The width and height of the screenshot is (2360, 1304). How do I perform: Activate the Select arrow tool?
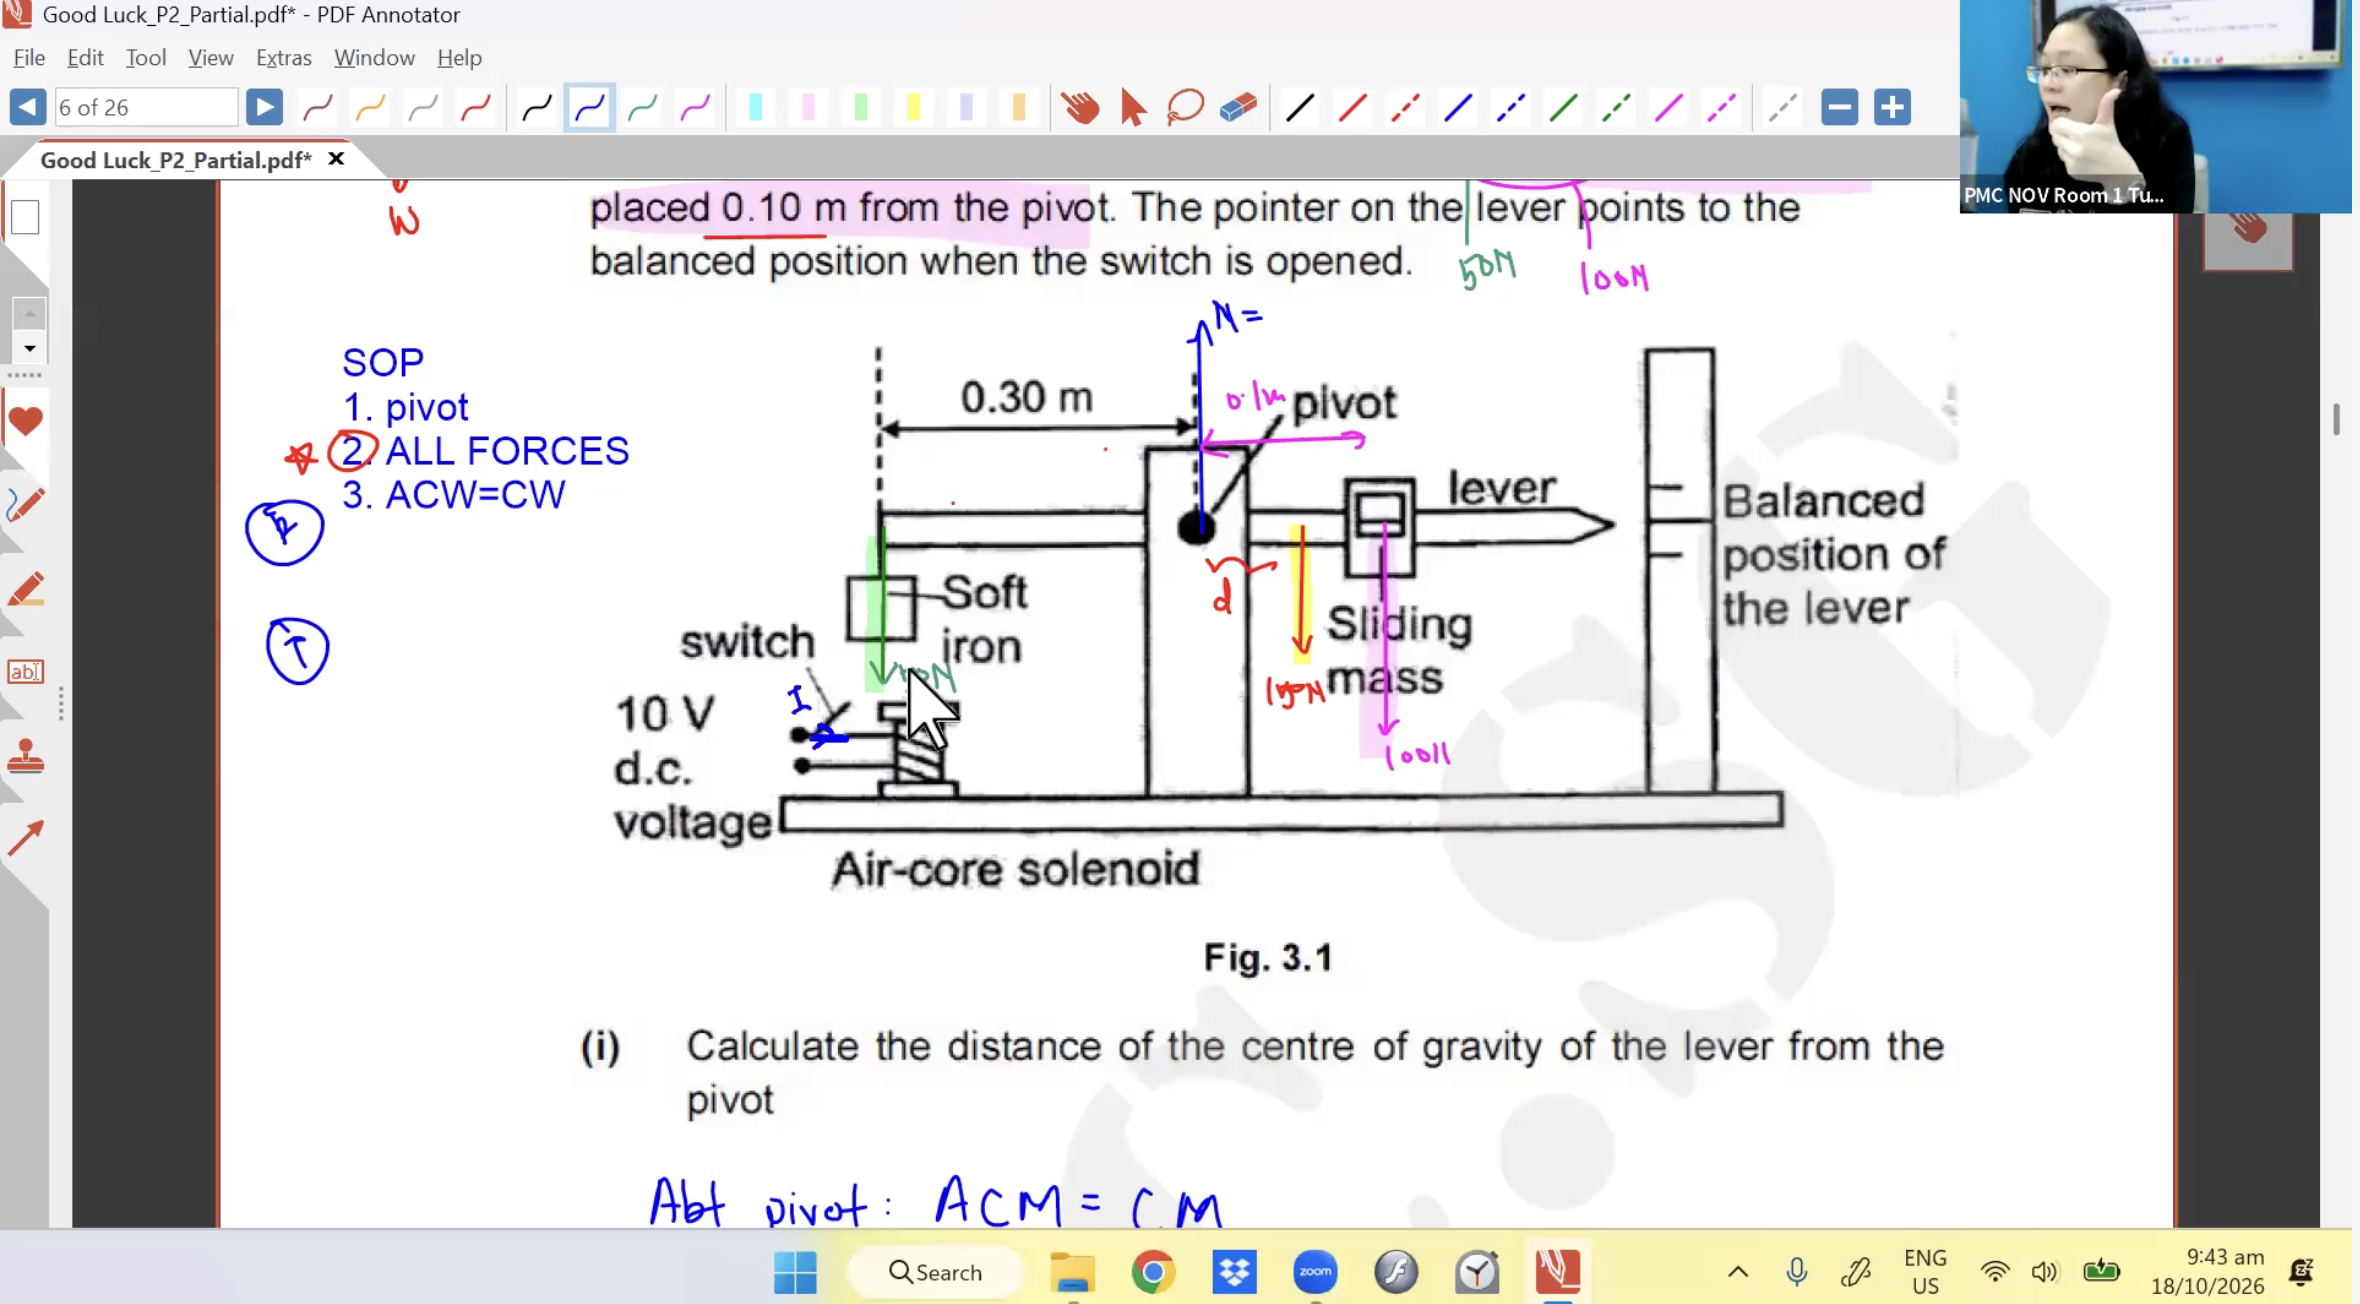tap(1133, 107)
